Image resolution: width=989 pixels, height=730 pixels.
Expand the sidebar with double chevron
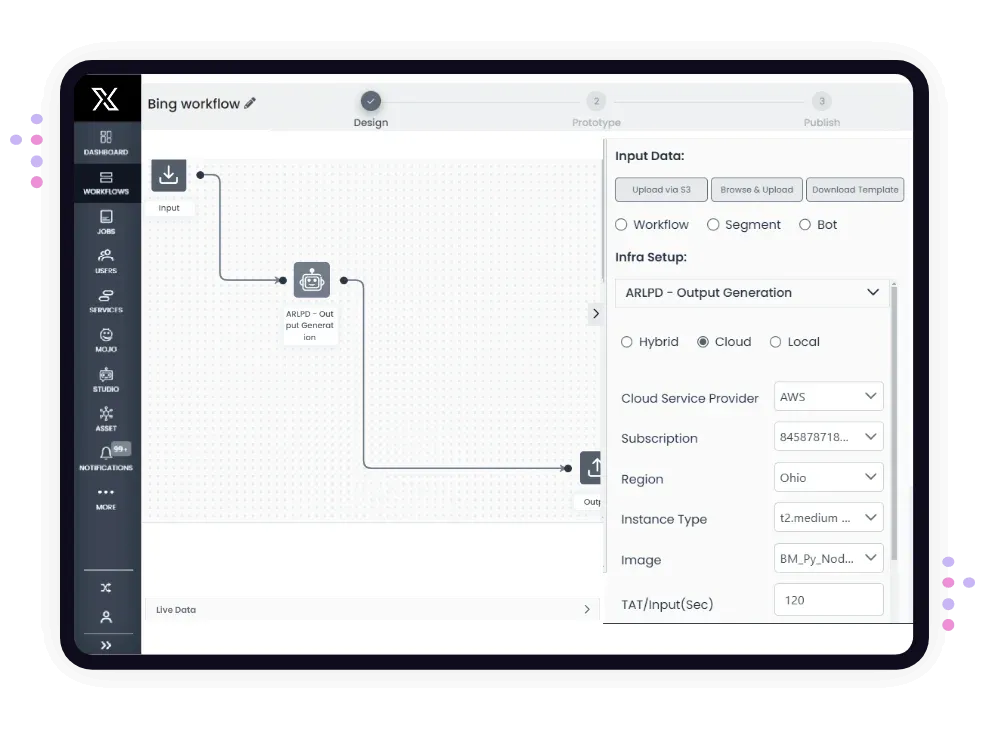pyautogui.click(x=106, y=645)
